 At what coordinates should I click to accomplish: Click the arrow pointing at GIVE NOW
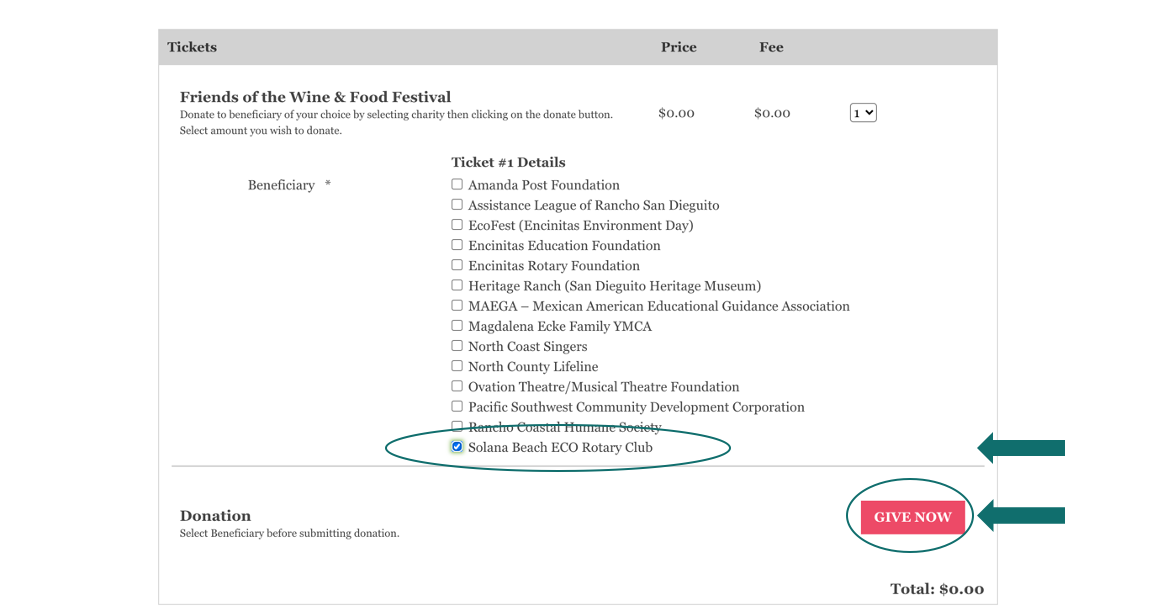1021,517
